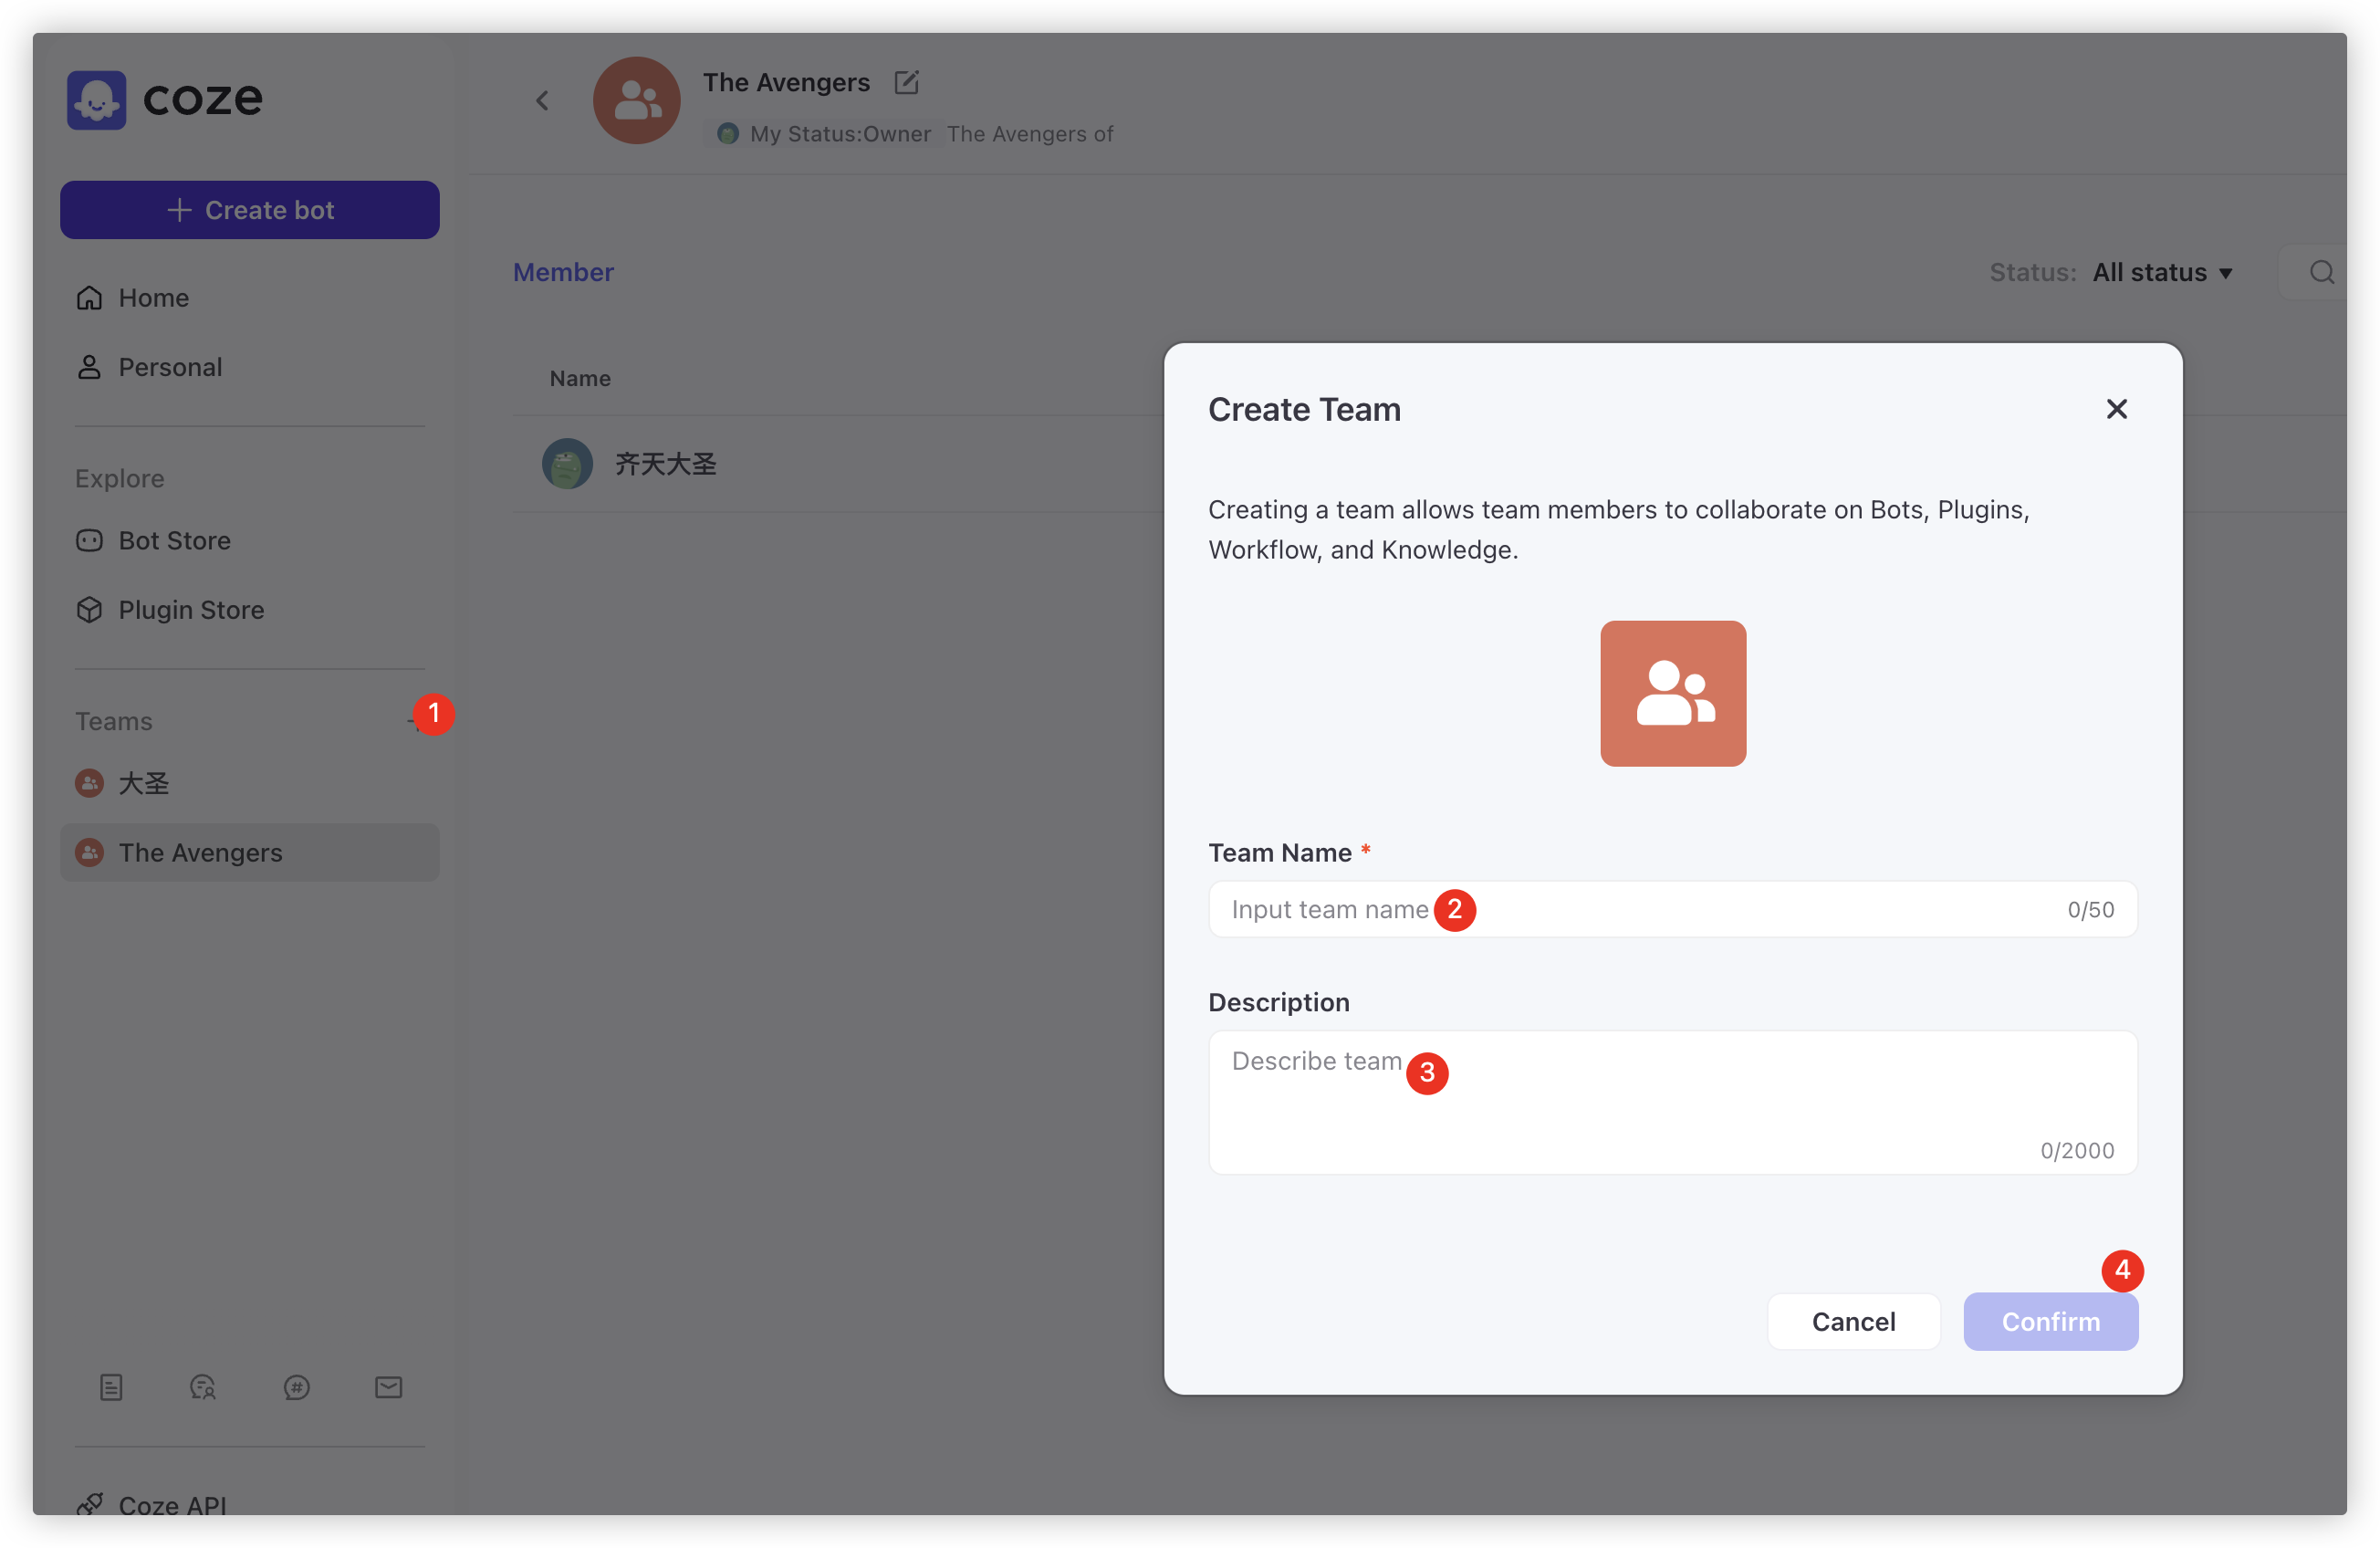Viewport: 2380px width, 1548px height.
Task: Click the Describe team text area
Action: (x=1672, y=1100)
